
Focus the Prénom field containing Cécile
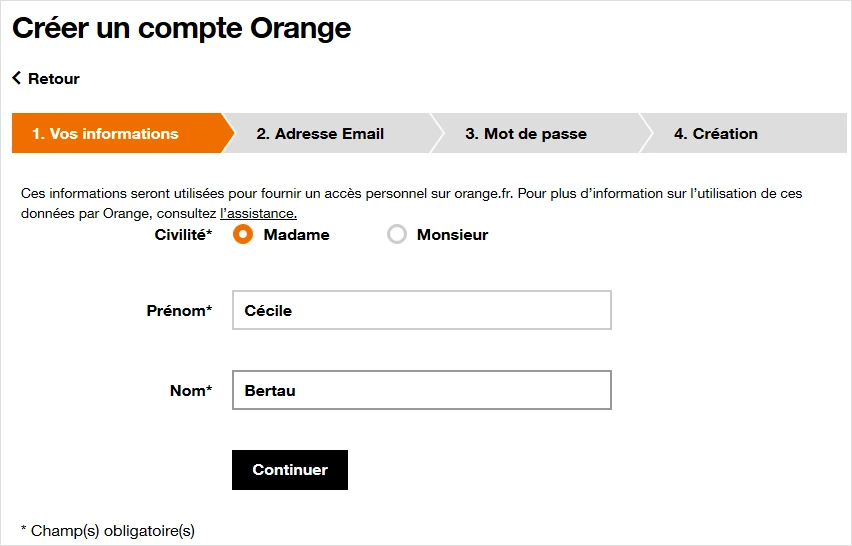click(421, 310)
